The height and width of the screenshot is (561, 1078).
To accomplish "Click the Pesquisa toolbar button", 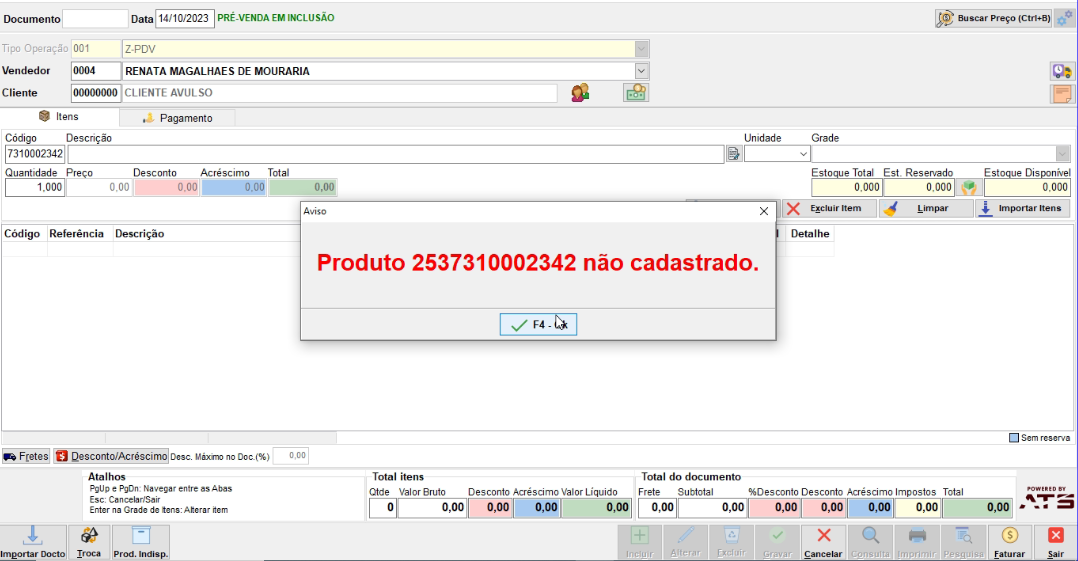I will click(x=963, y=542).
